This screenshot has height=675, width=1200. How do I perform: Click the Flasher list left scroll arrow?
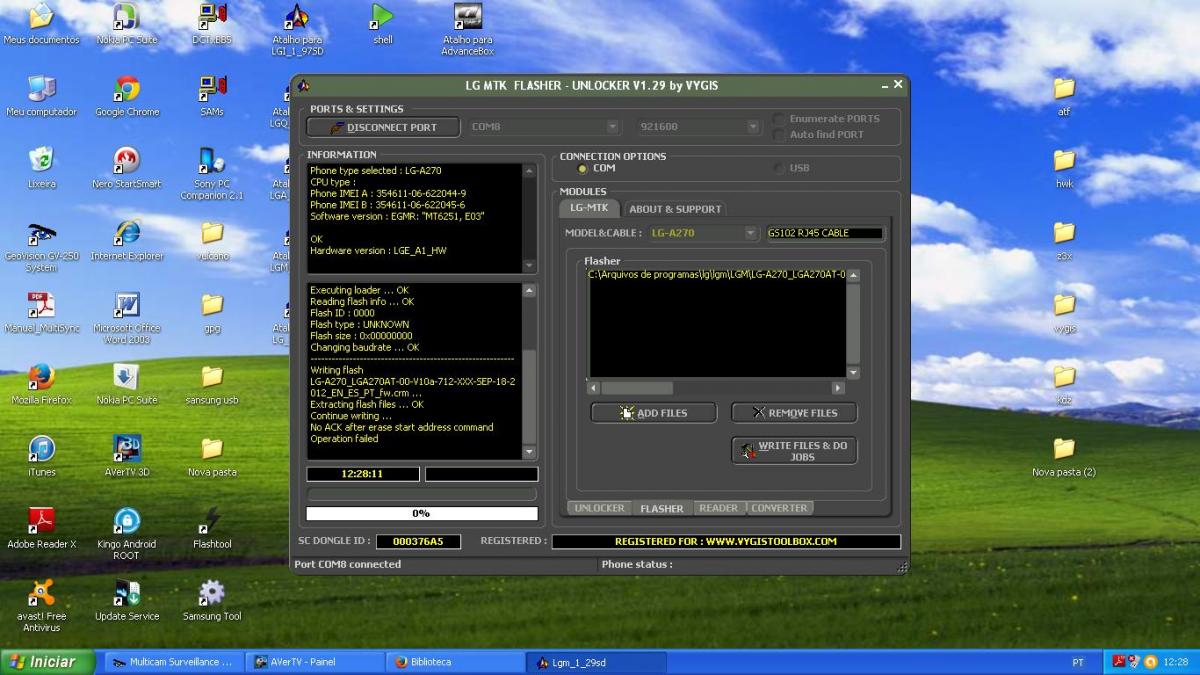coord(593,388)
